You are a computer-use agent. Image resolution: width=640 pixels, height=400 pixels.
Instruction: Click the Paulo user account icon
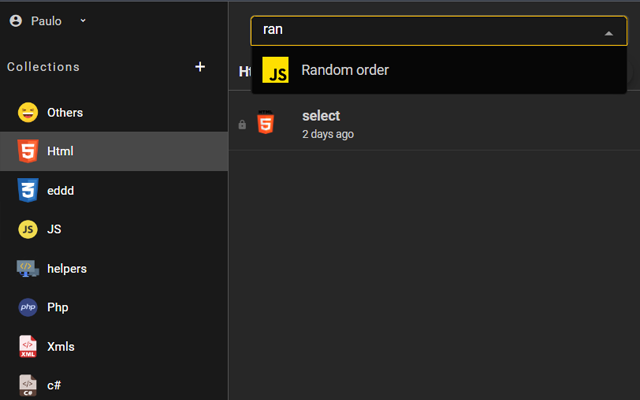tap(15, 20)
